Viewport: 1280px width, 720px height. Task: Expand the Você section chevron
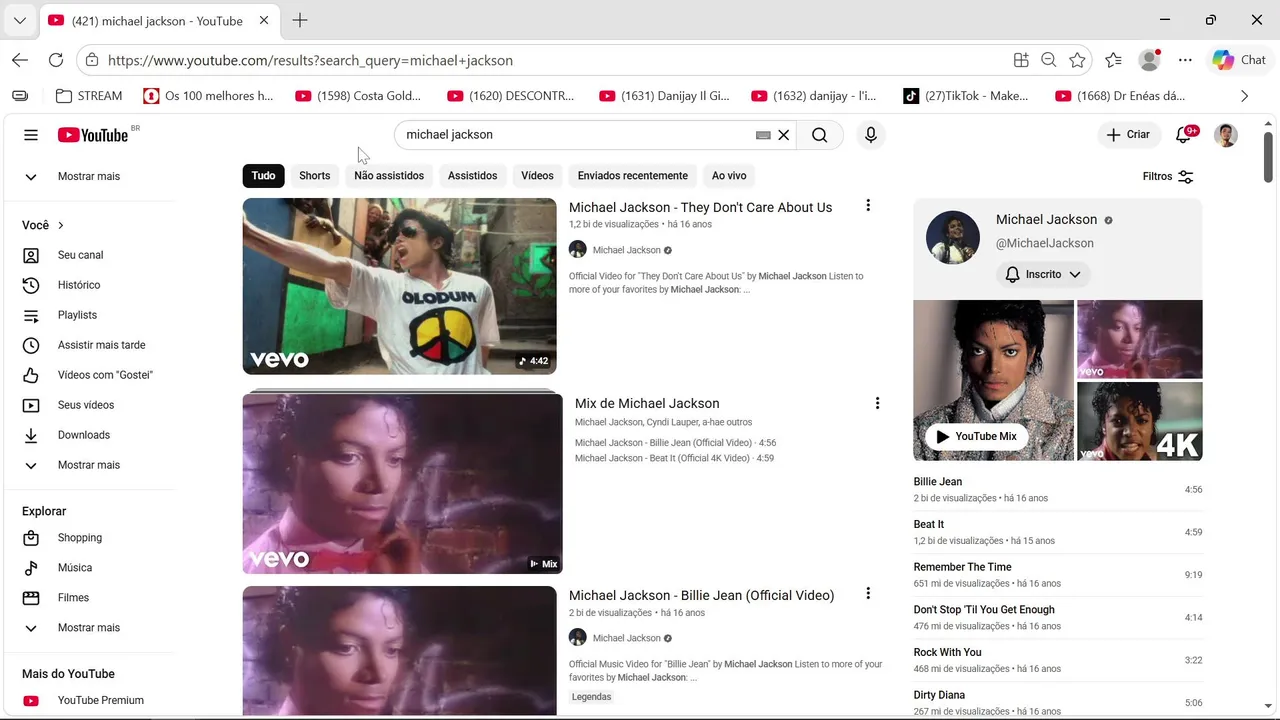pos(60,225)
